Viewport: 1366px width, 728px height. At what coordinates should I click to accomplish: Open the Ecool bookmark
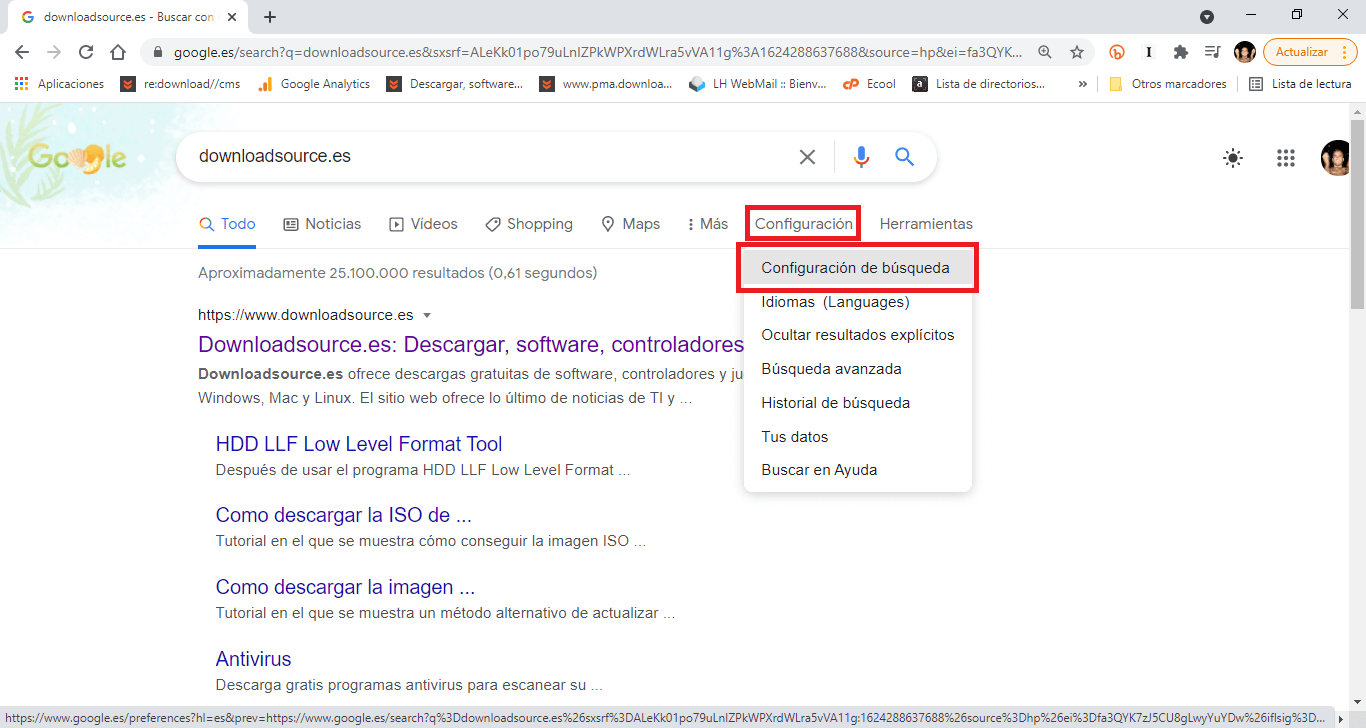(x=870, y=84)
